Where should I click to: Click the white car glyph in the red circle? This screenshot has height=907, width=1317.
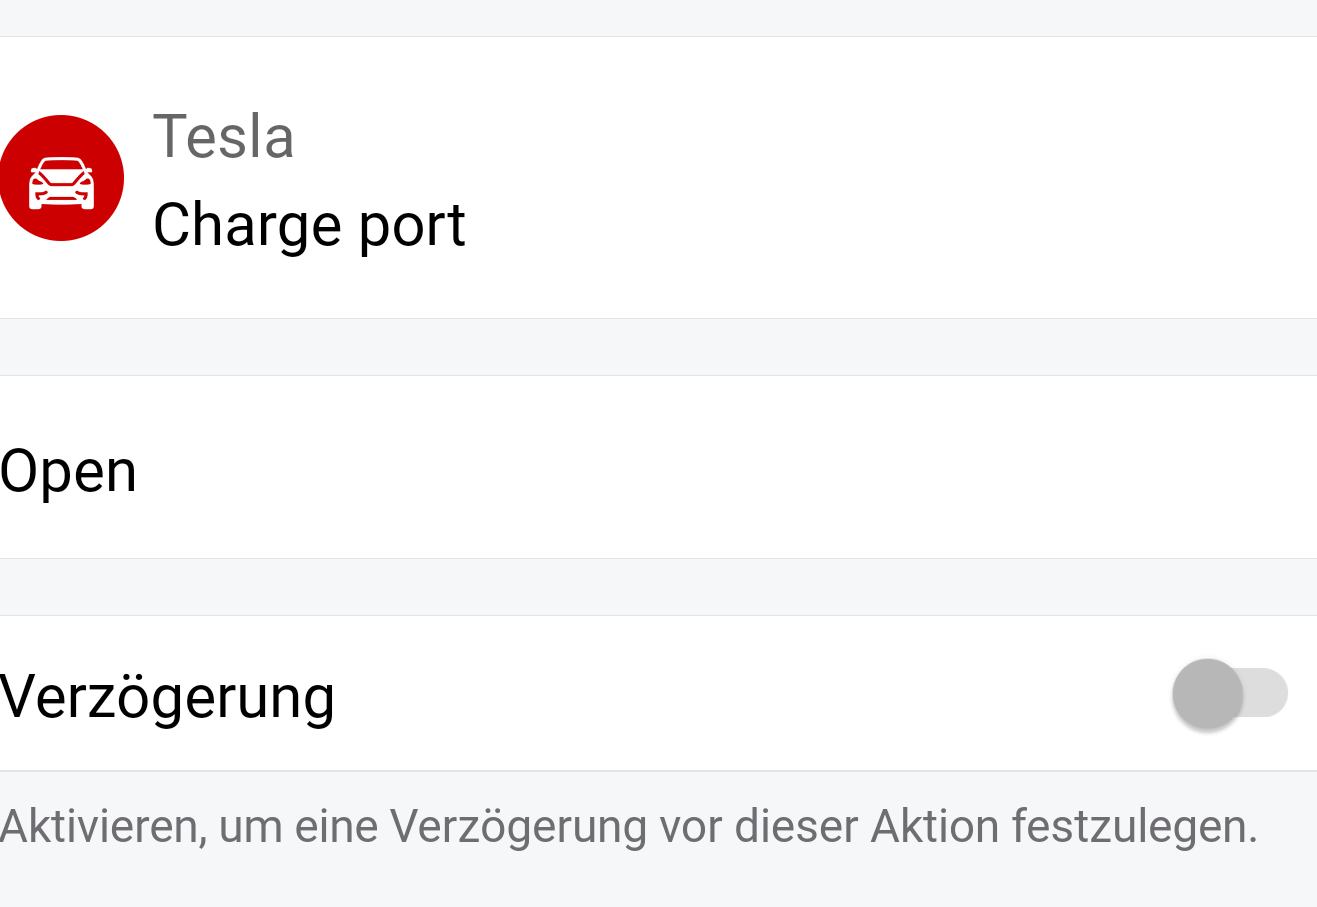[x=61, y=184]
